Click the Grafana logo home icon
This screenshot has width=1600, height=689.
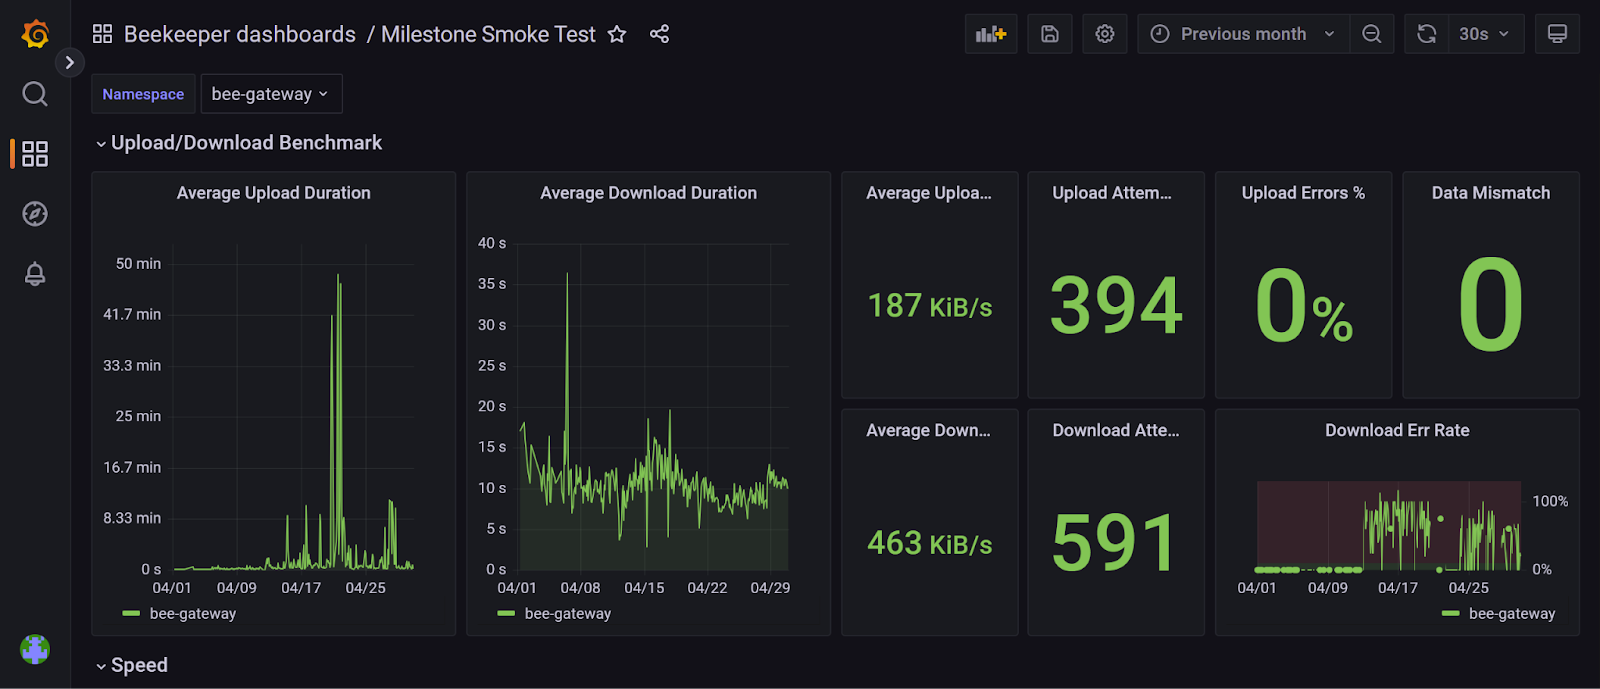click(35, 34)
